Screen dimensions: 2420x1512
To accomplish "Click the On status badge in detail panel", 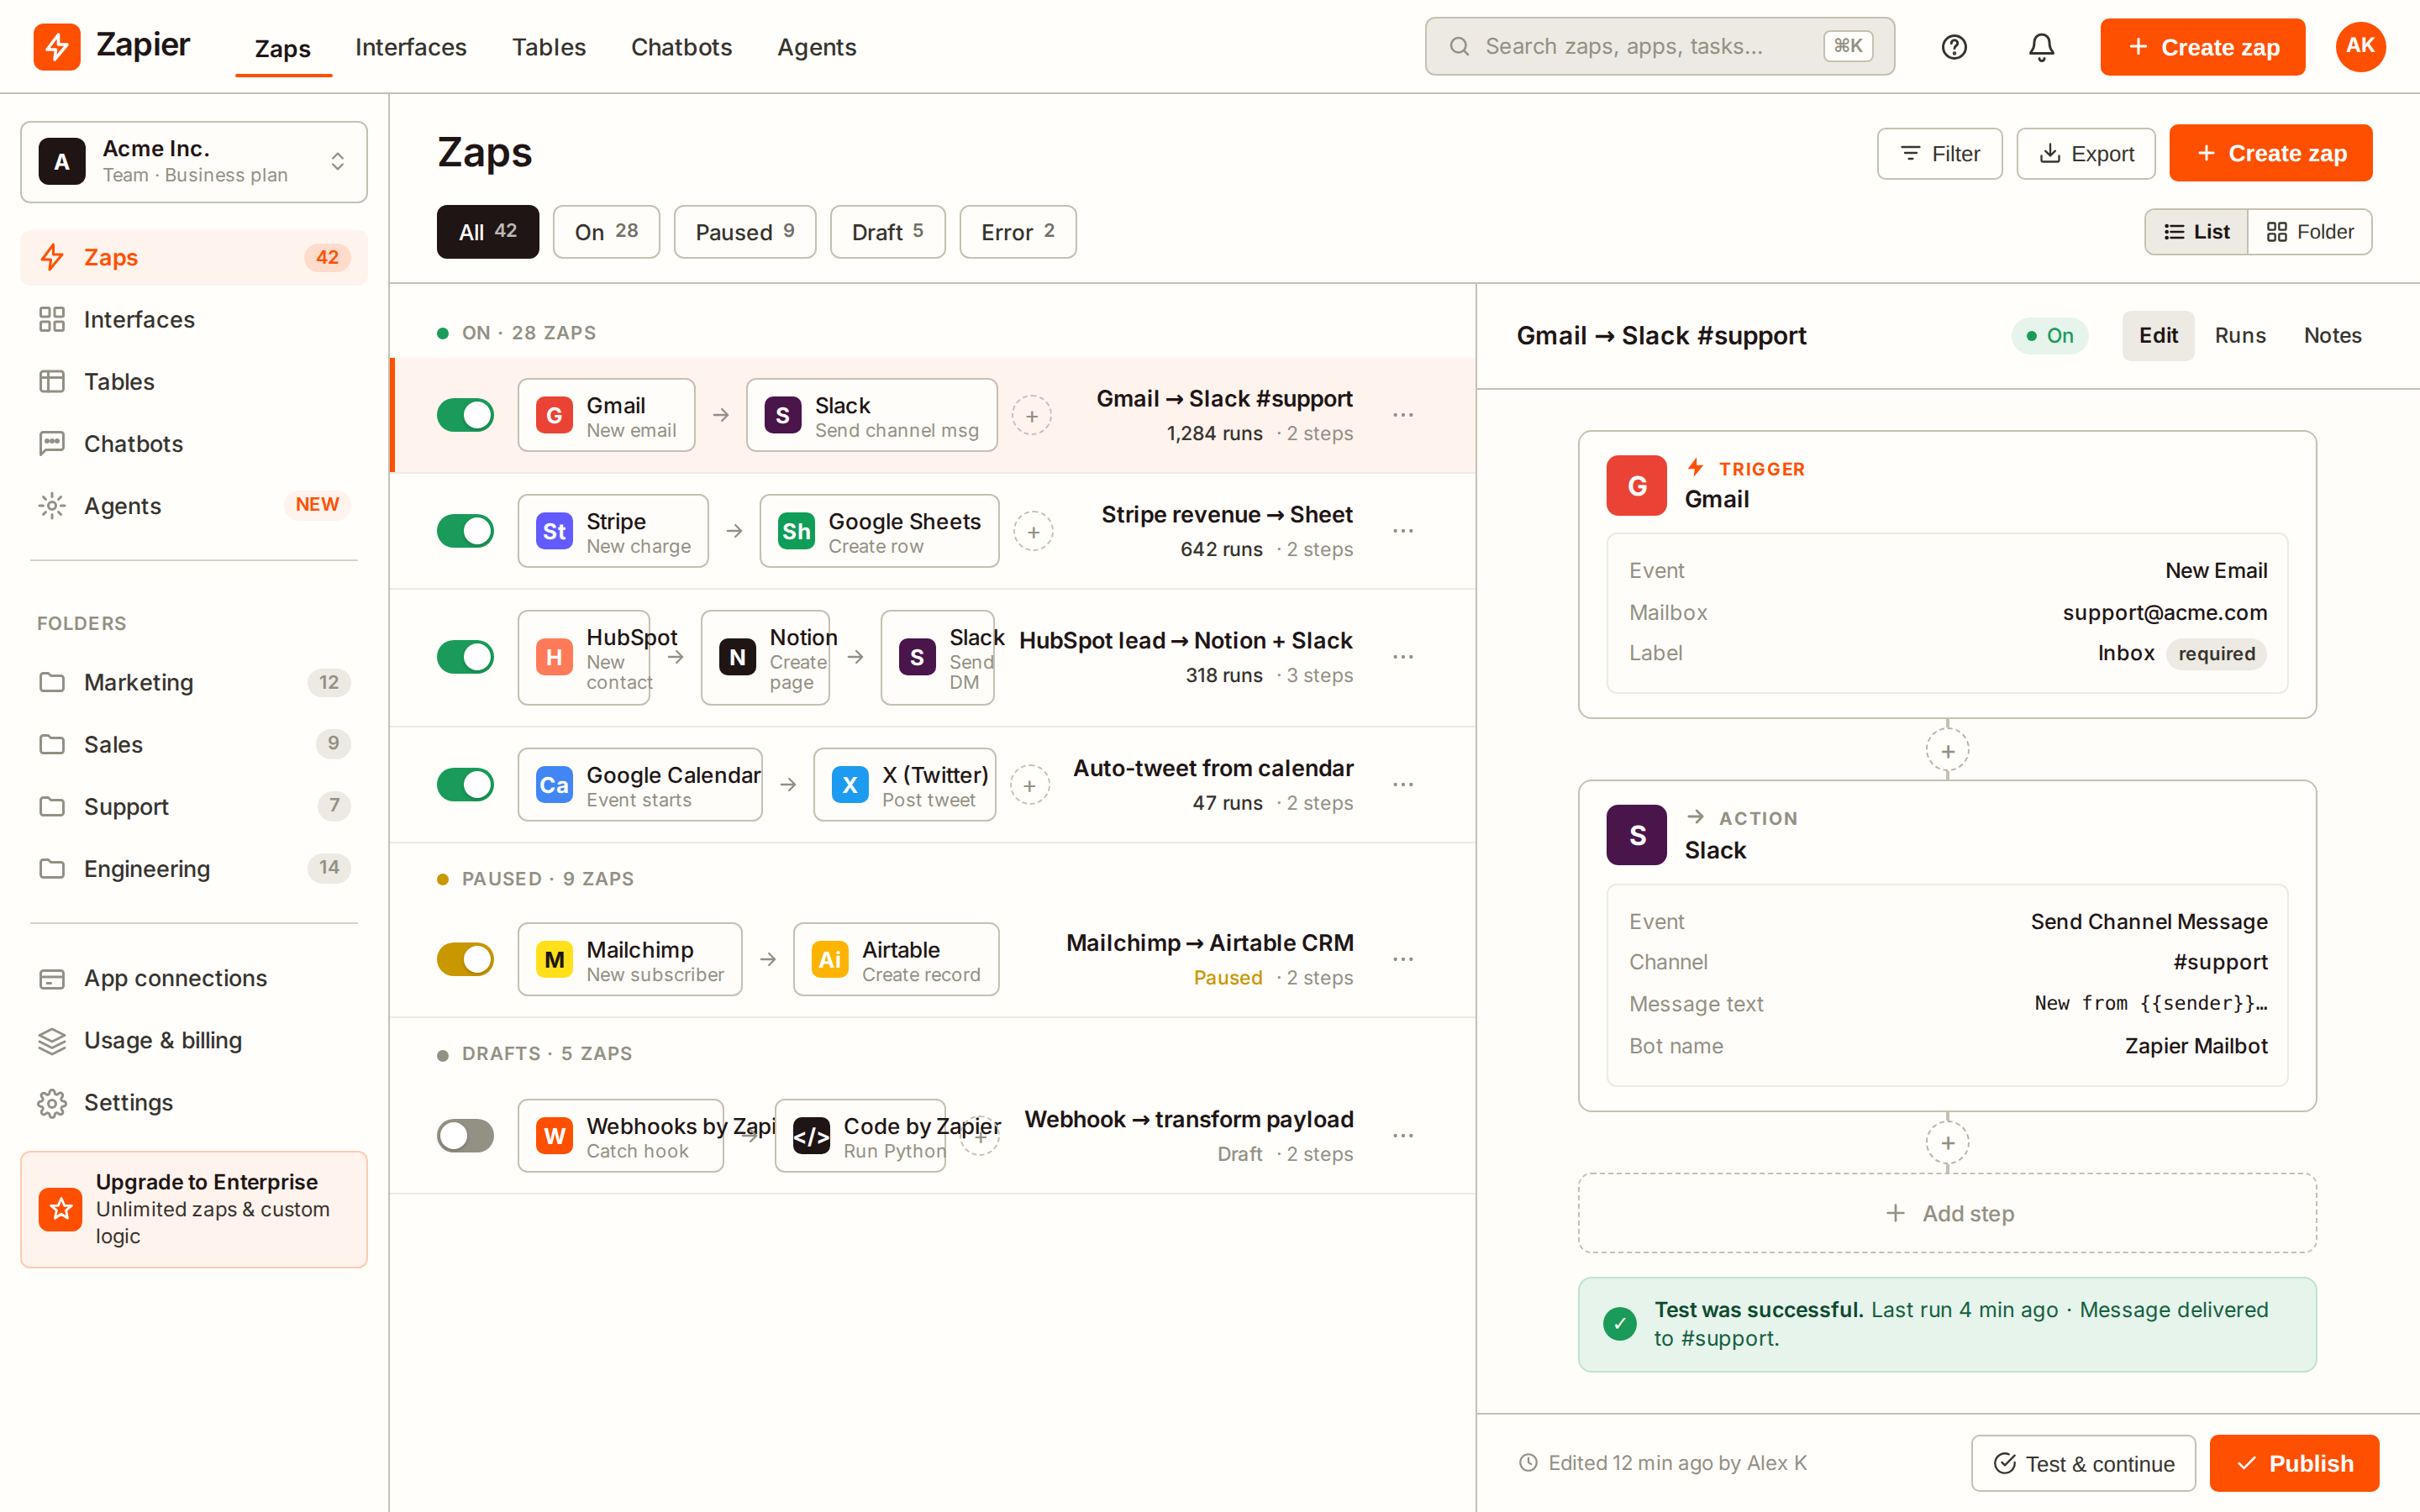I will (2049, 336).
